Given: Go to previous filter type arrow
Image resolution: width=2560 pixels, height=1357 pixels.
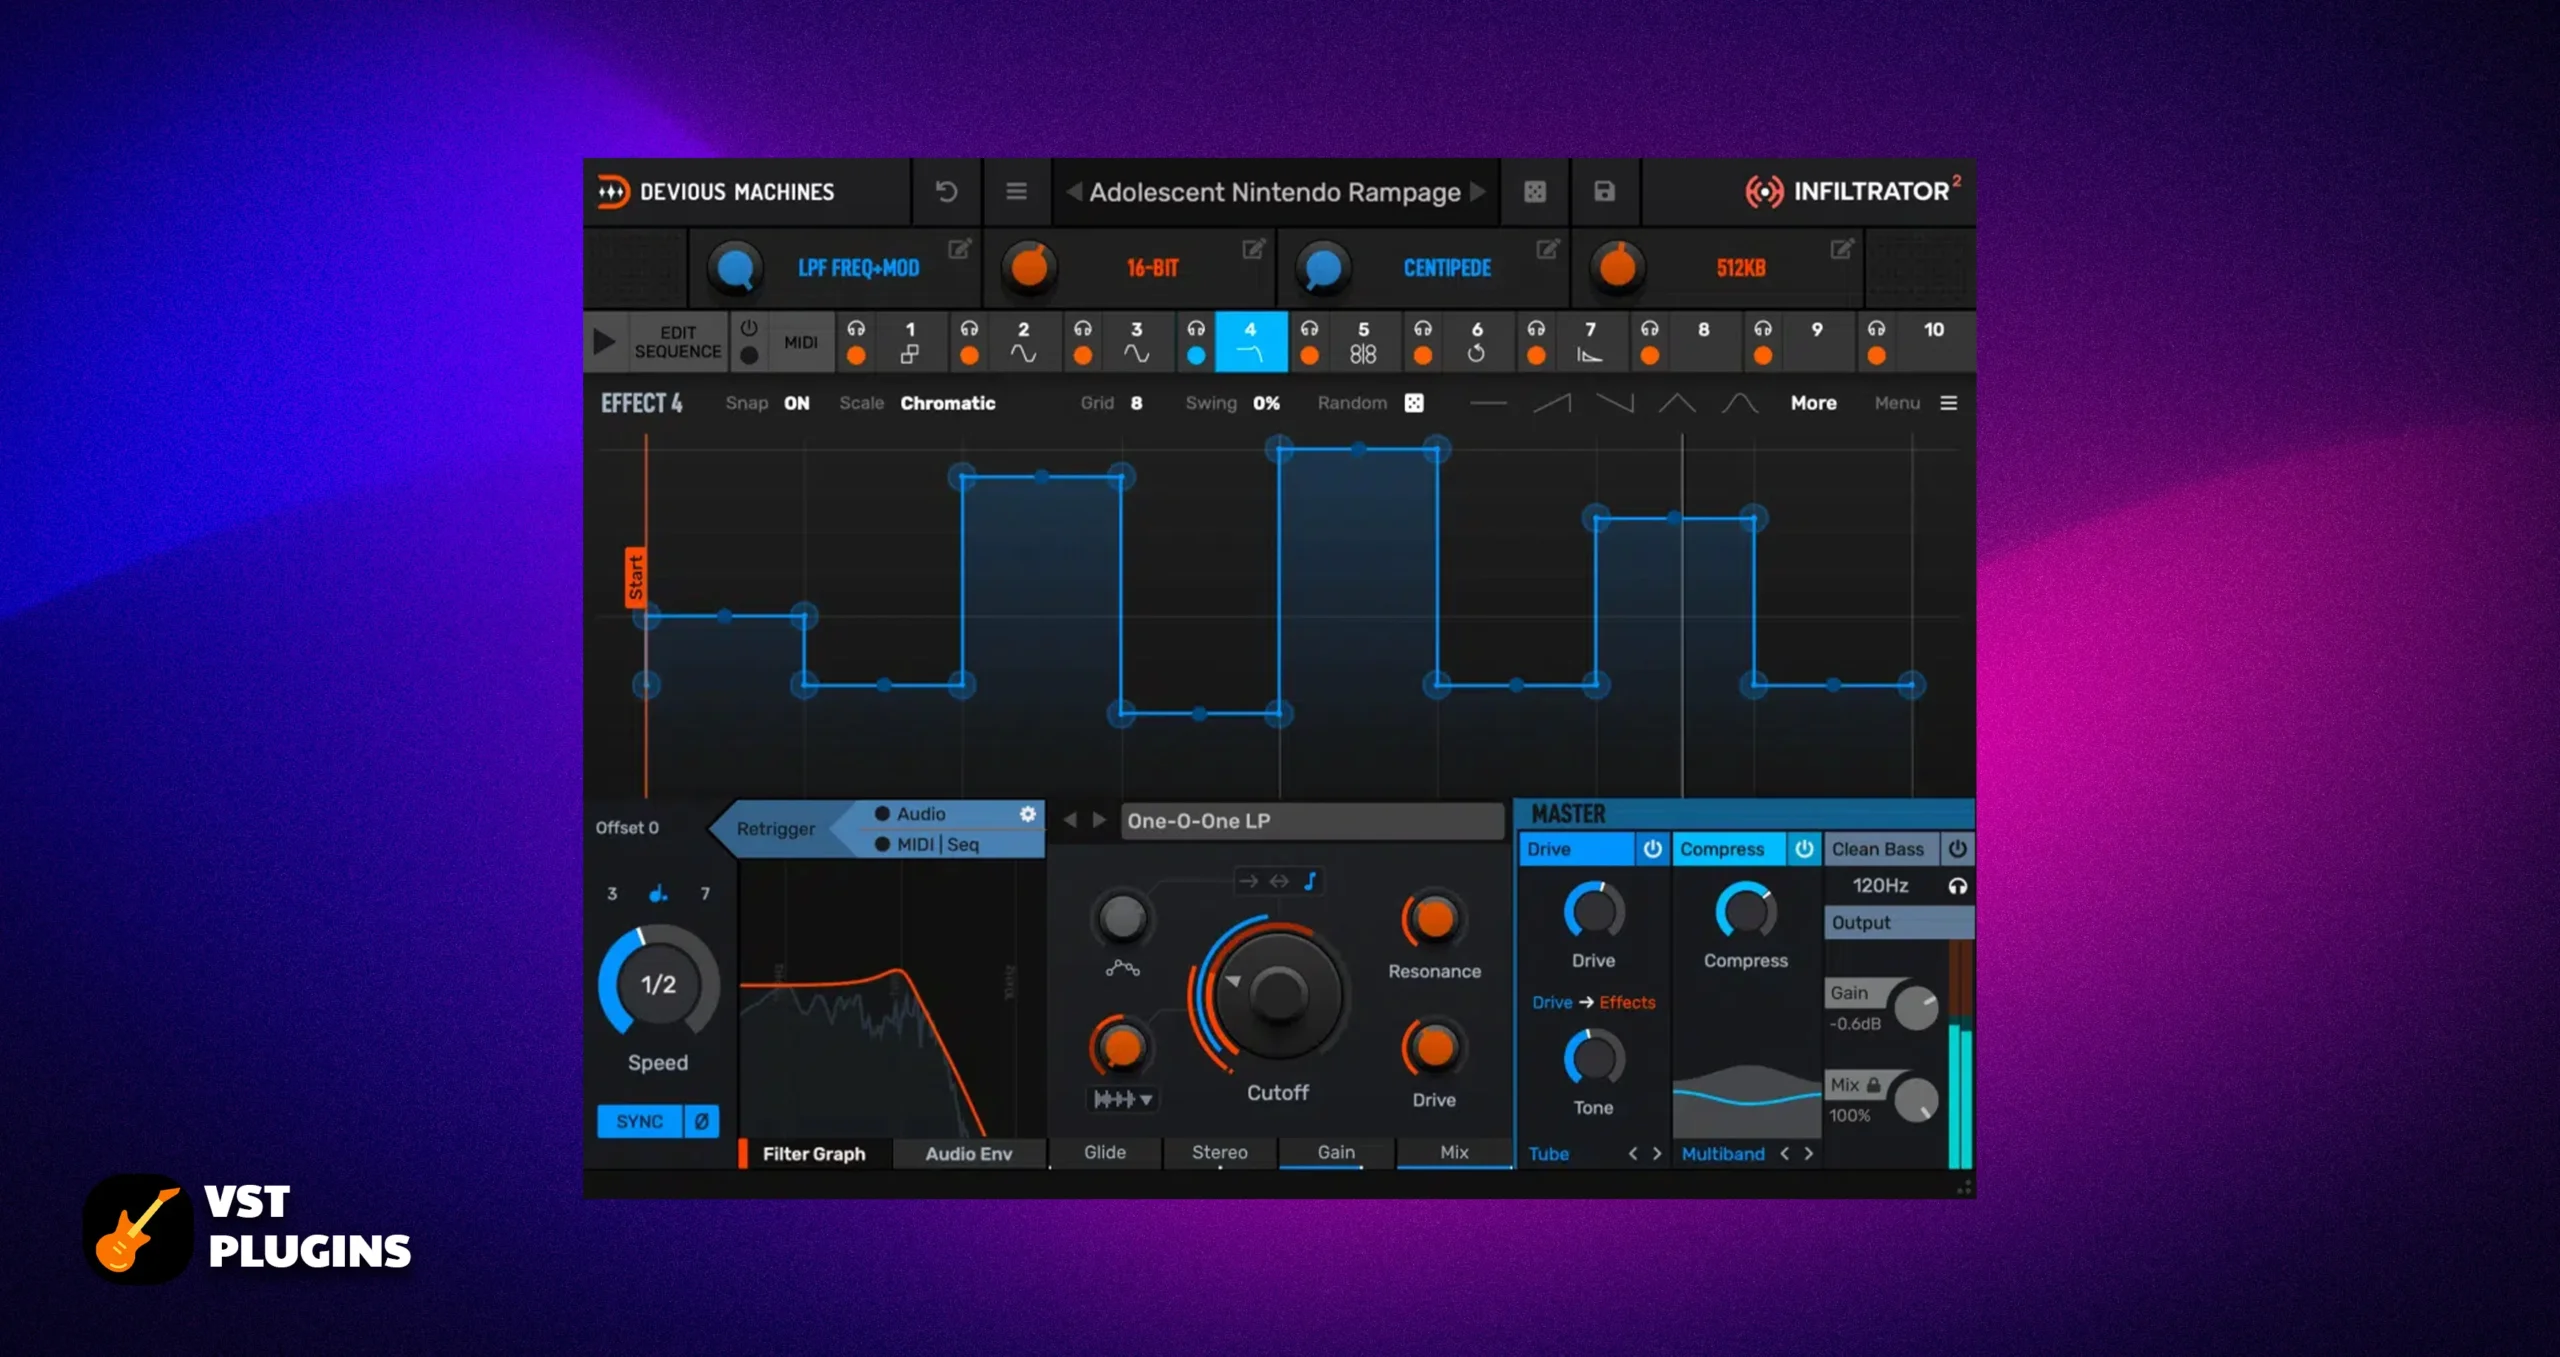Looking at the screenshot, I should pos(1070,820).
